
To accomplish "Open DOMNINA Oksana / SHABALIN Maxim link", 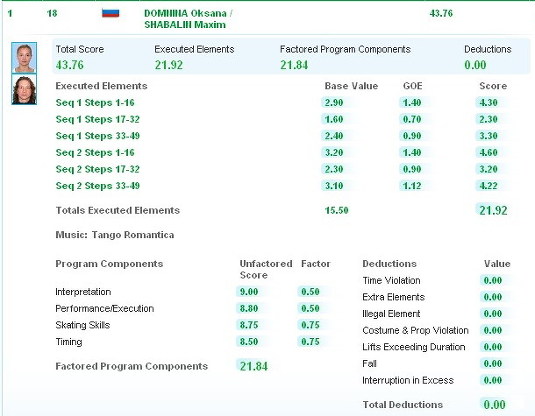I will [188, 19].
